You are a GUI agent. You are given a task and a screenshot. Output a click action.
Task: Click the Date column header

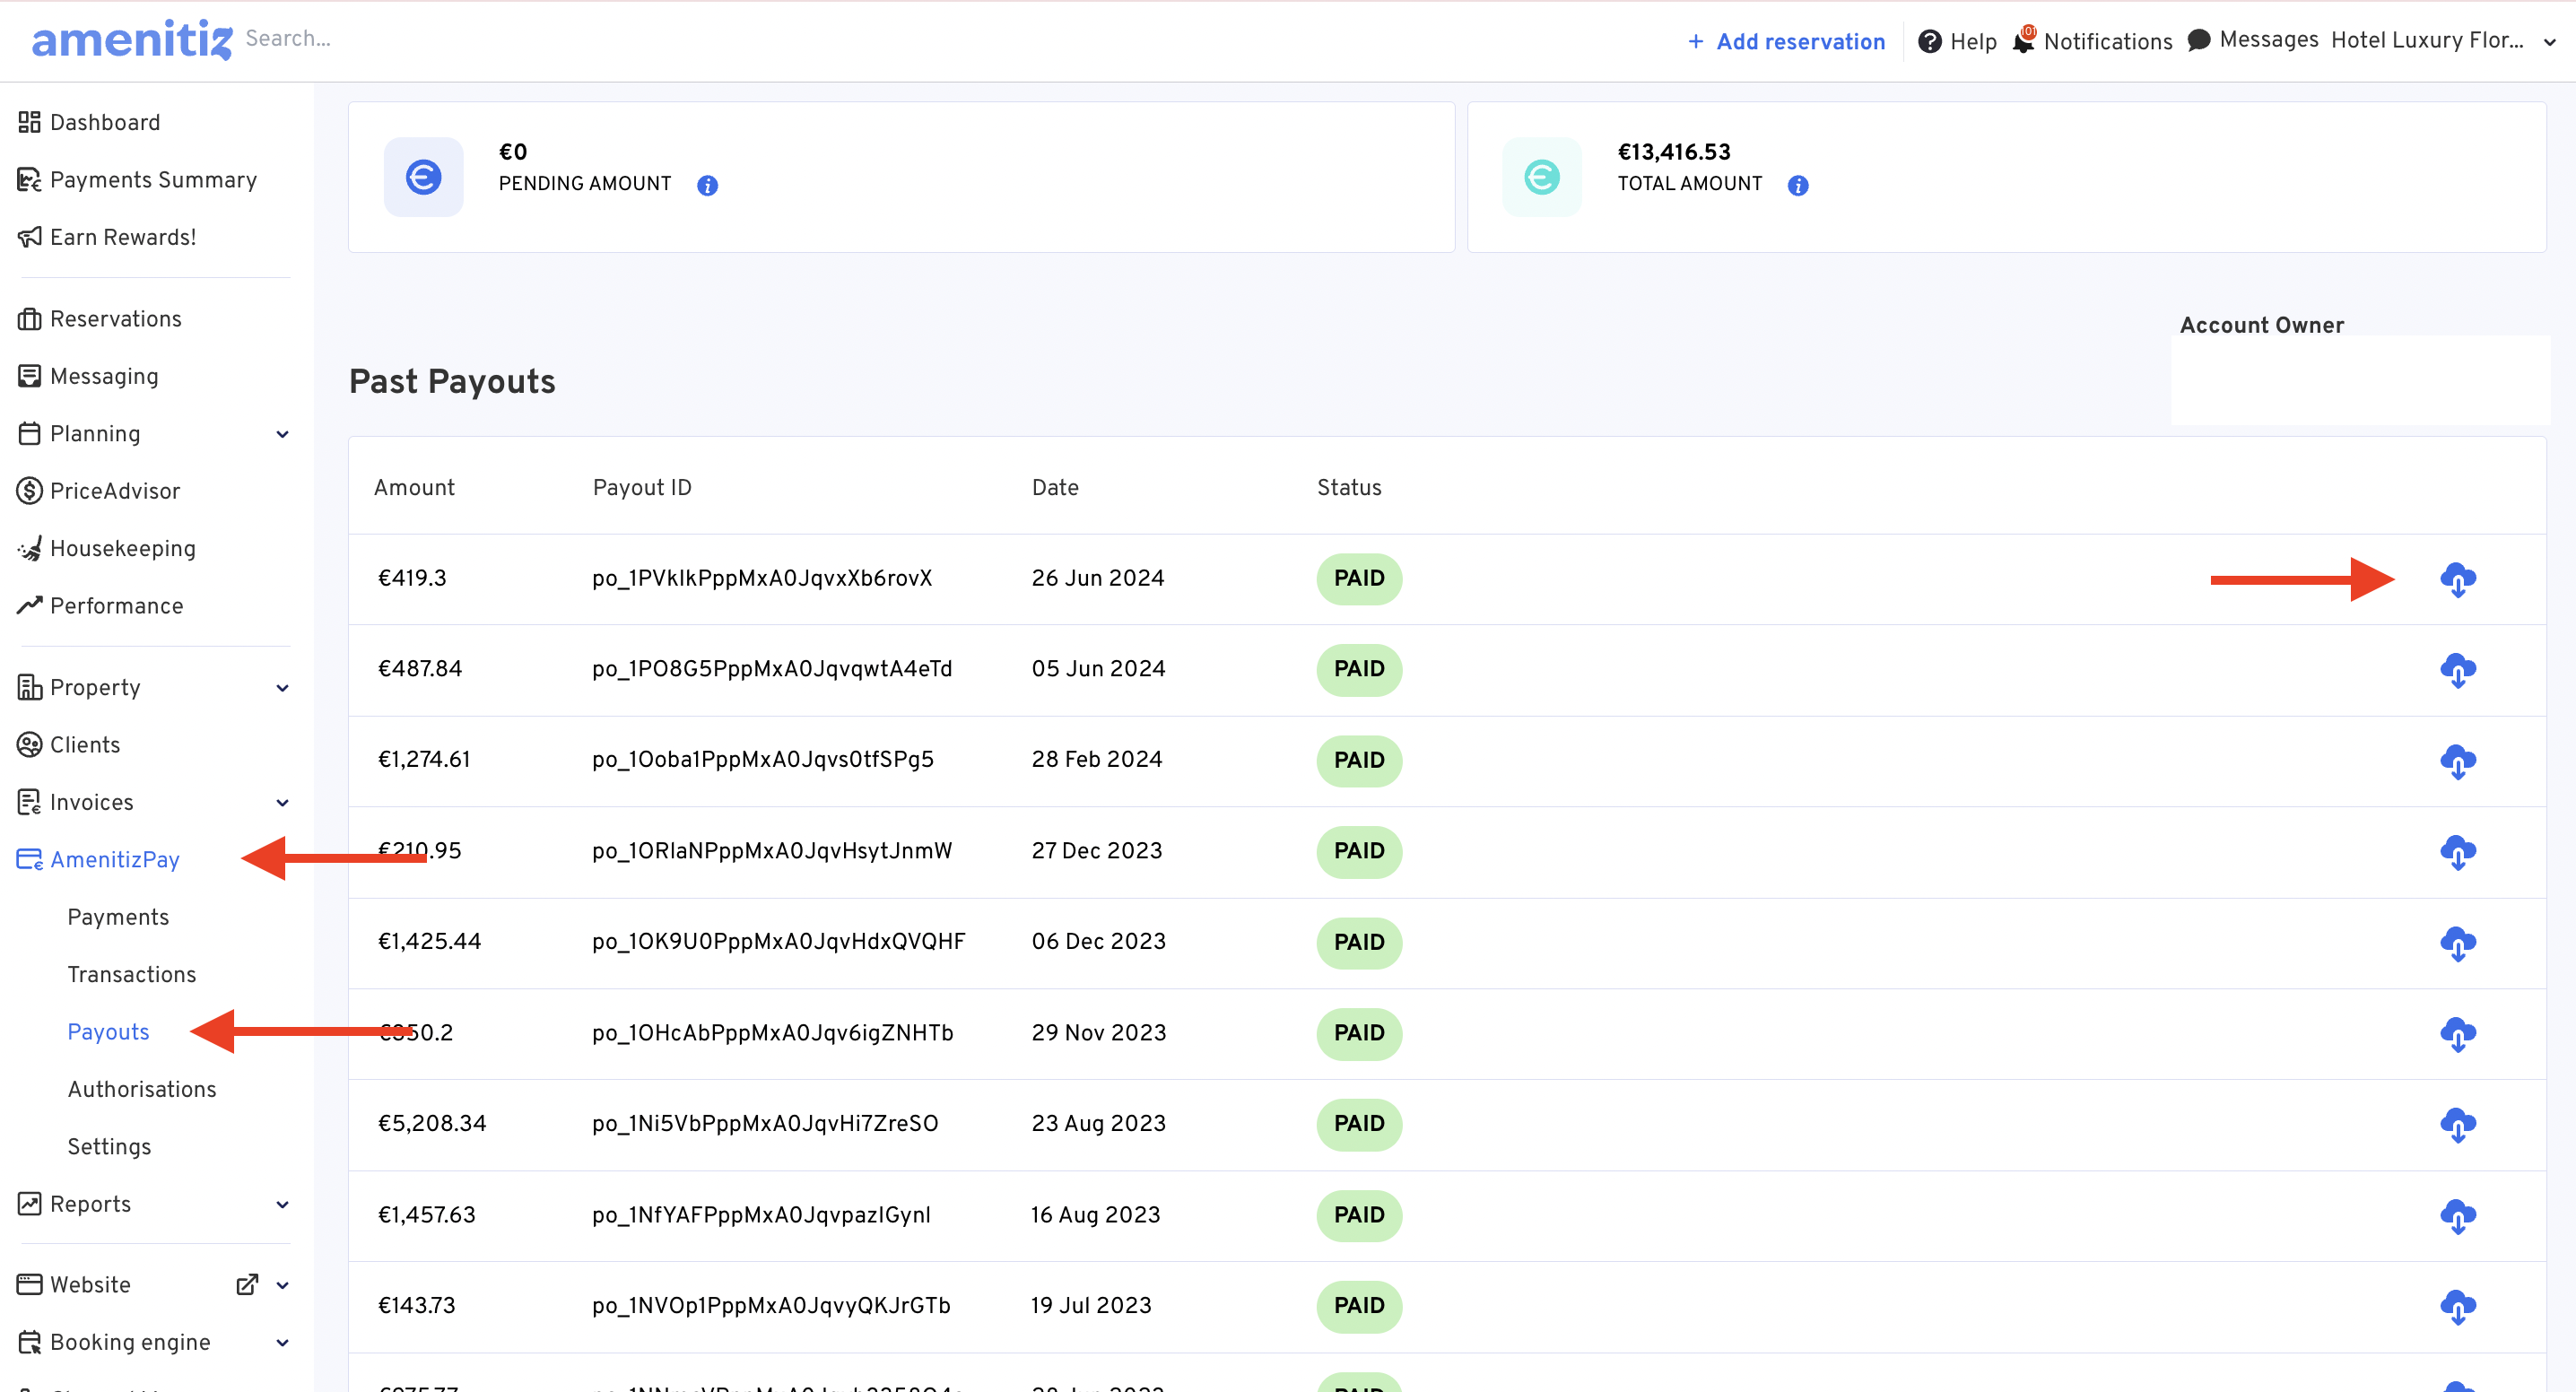tap(1055, 487)
